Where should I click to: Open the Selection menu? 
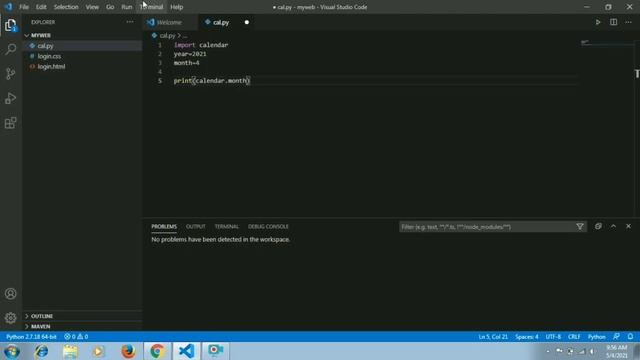66,7
